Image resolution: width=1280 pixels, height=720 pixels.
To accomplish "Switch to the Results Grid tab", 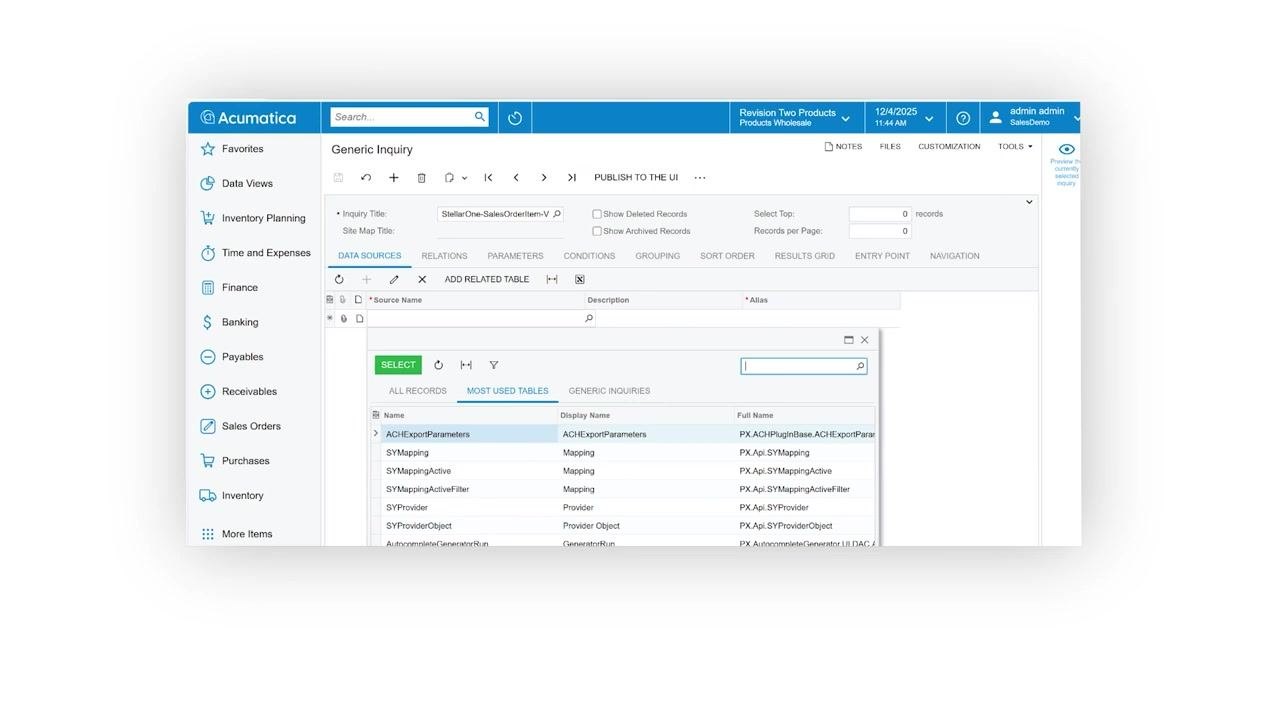I will 804,256.
